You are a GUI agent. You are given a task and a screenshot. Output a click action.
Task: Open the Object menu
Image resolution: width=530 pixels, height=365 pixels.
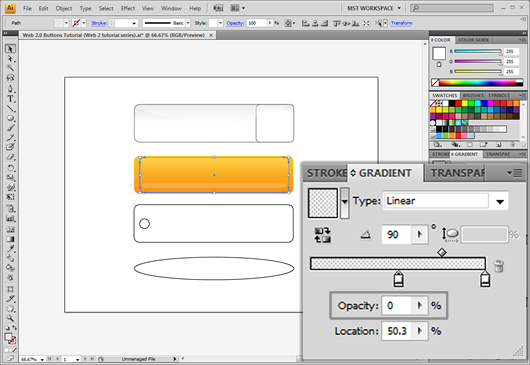click(x=64, y=8)
